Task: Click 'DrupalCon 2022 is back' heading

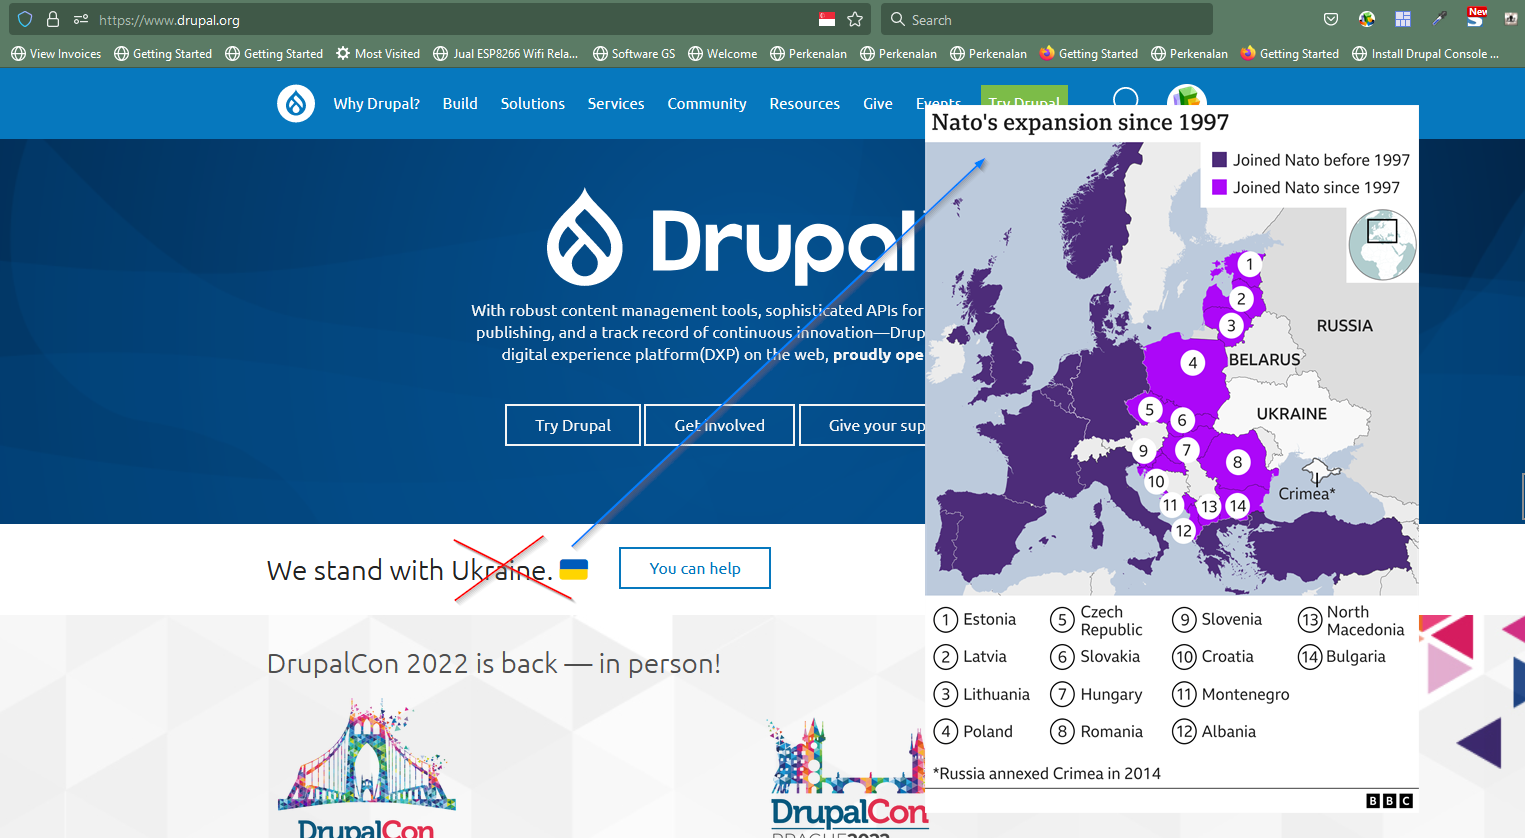Action: click(x=494, y=663)
